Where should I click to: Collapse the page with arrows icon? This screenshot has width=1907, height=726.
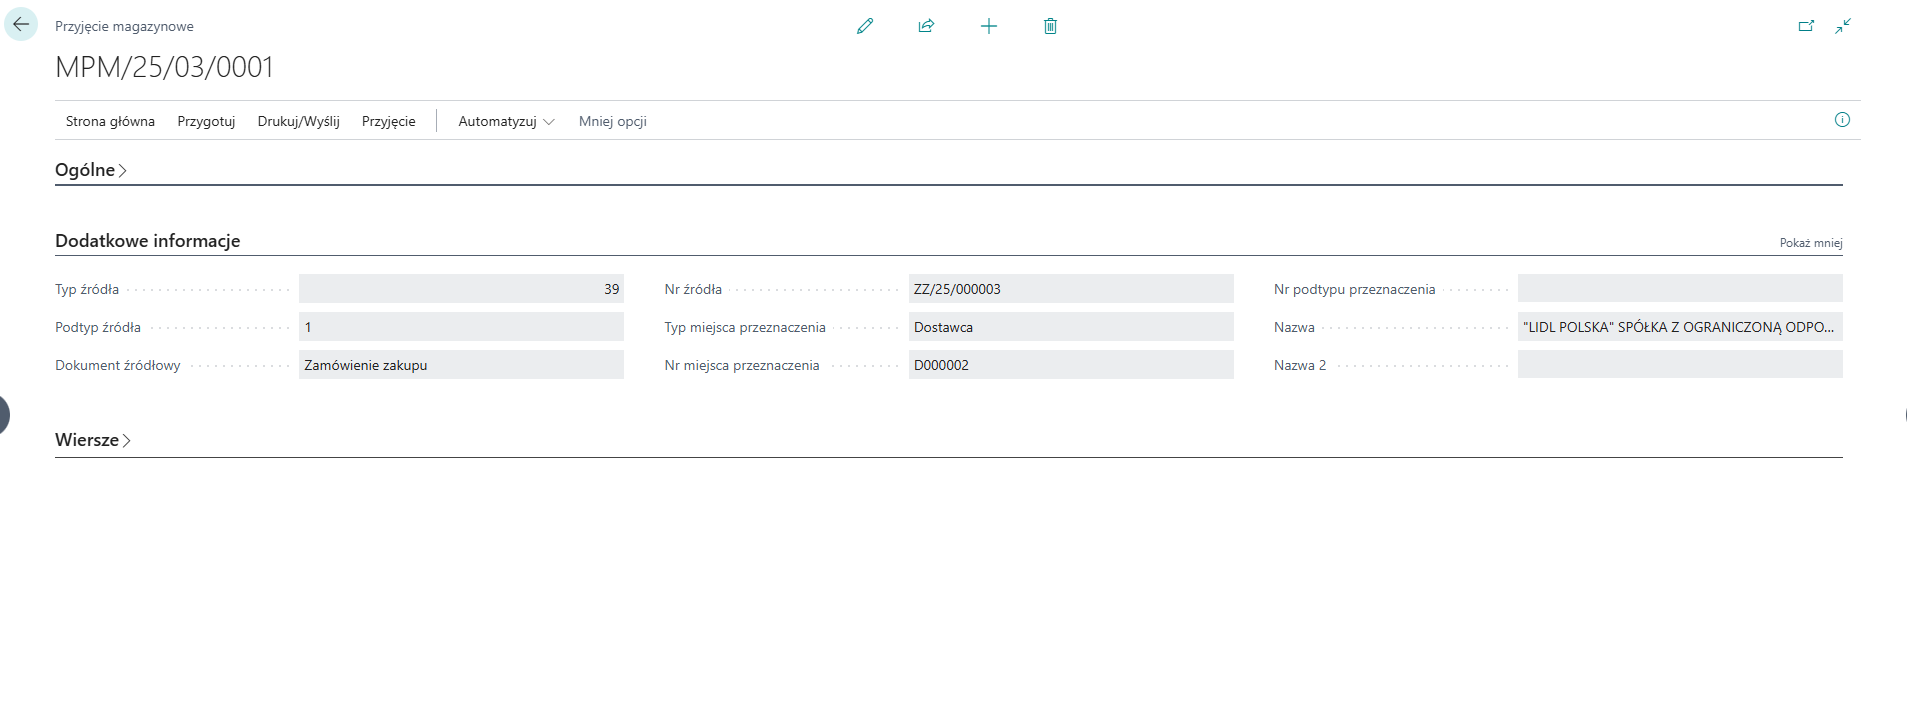(x=1843, y=26)
